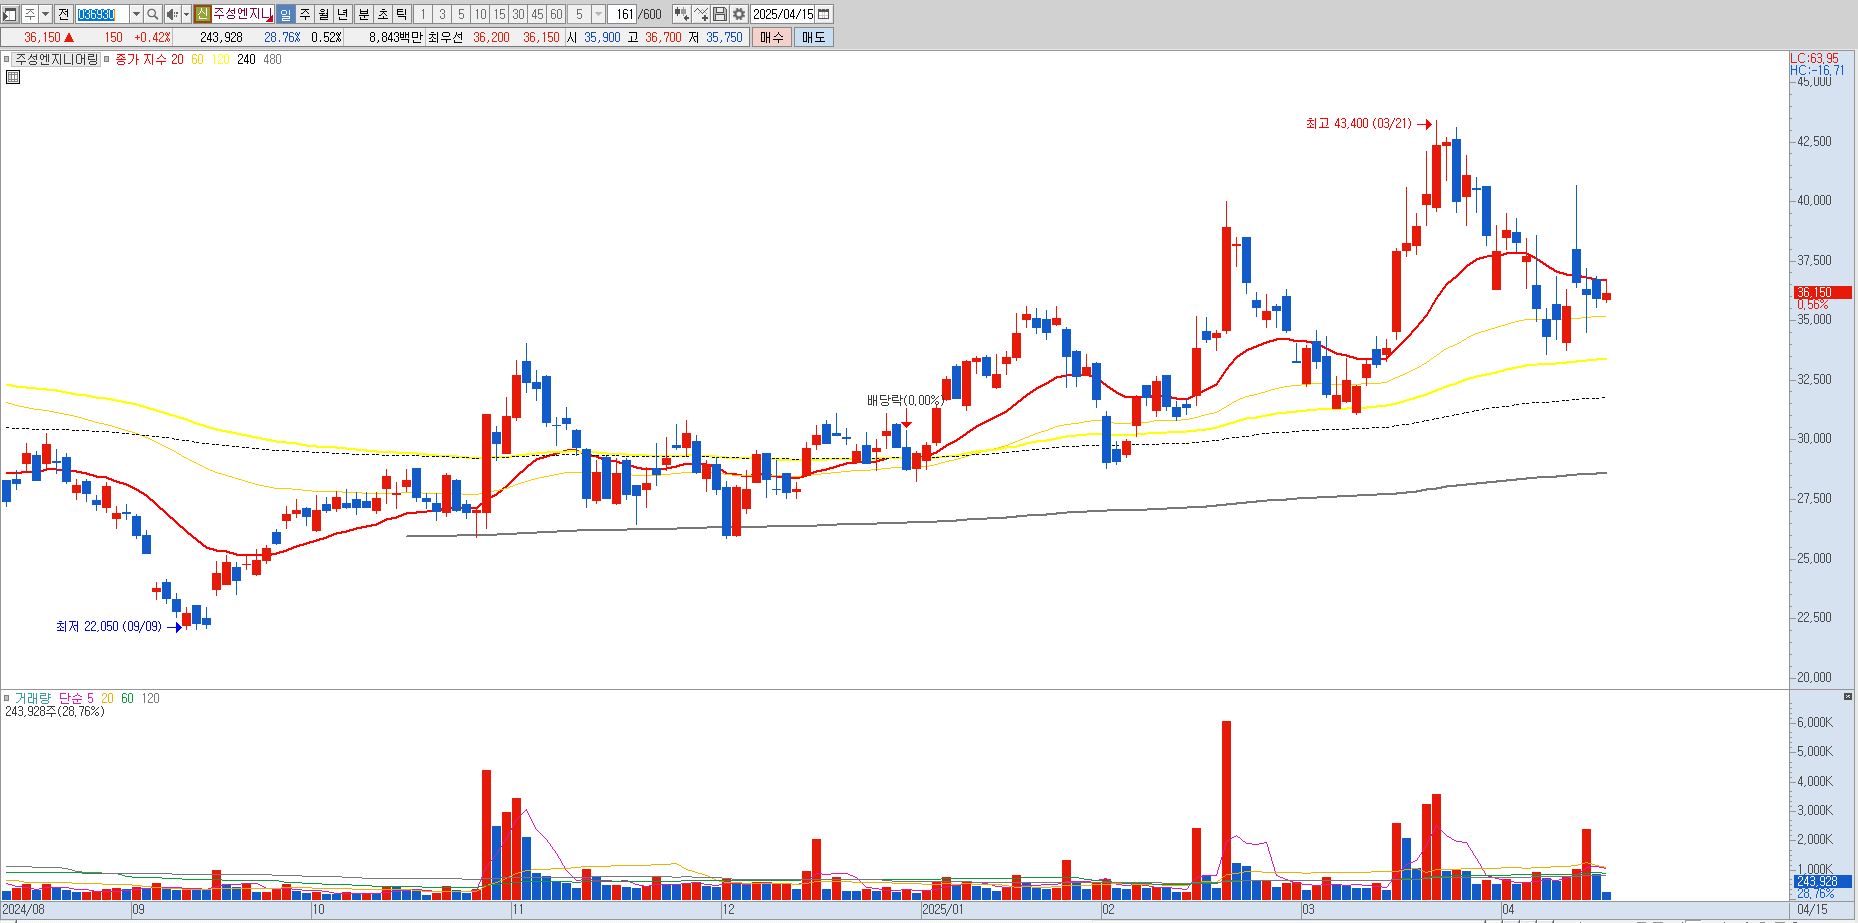Viewport: 1858px width, 923px height.
Task: Open the chart settings gear icon
Action: pyautogui.click(x=738, y=14)
